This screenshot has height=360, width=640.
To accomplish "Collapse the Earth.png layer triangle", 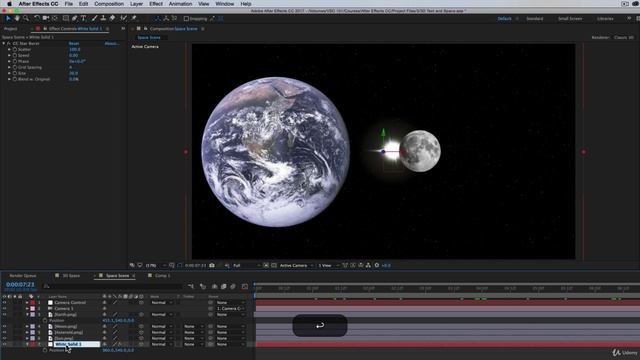I will pos(27,315).
